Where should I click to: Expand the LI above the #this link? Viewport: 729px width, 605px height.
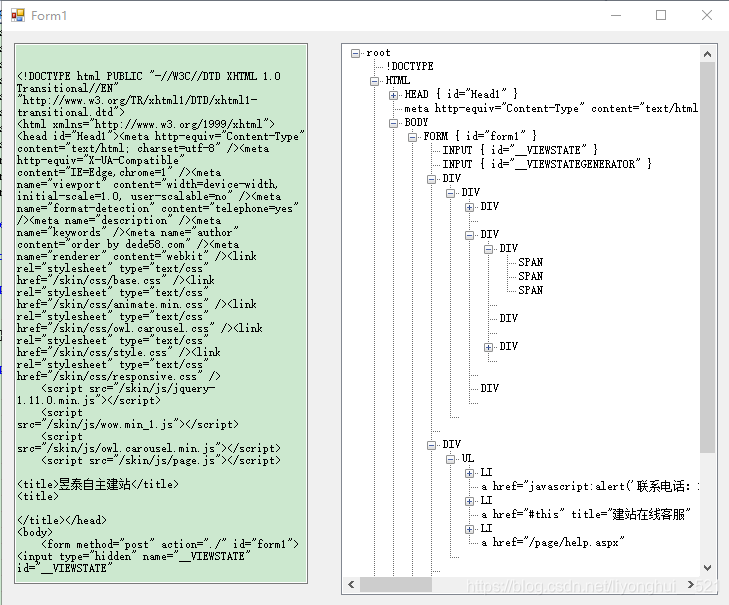point(470,501)
